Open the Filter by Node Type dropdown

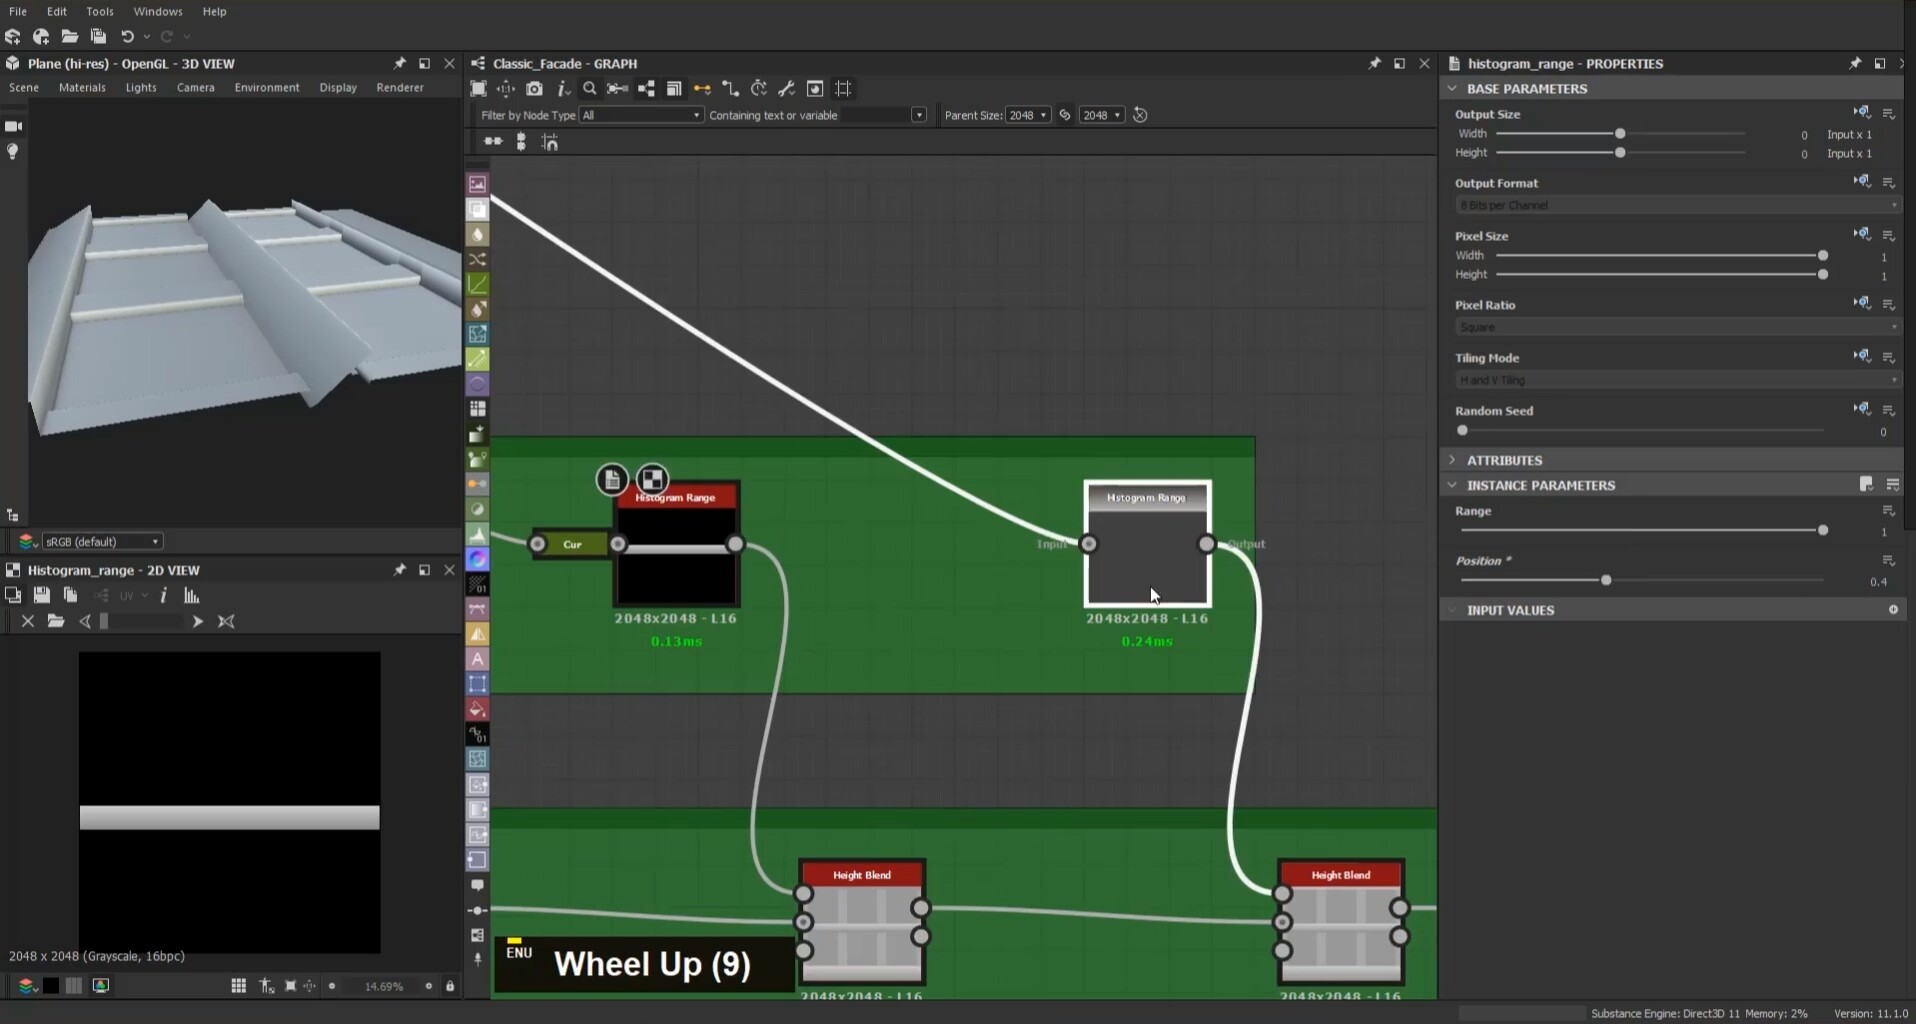[641, 115]
